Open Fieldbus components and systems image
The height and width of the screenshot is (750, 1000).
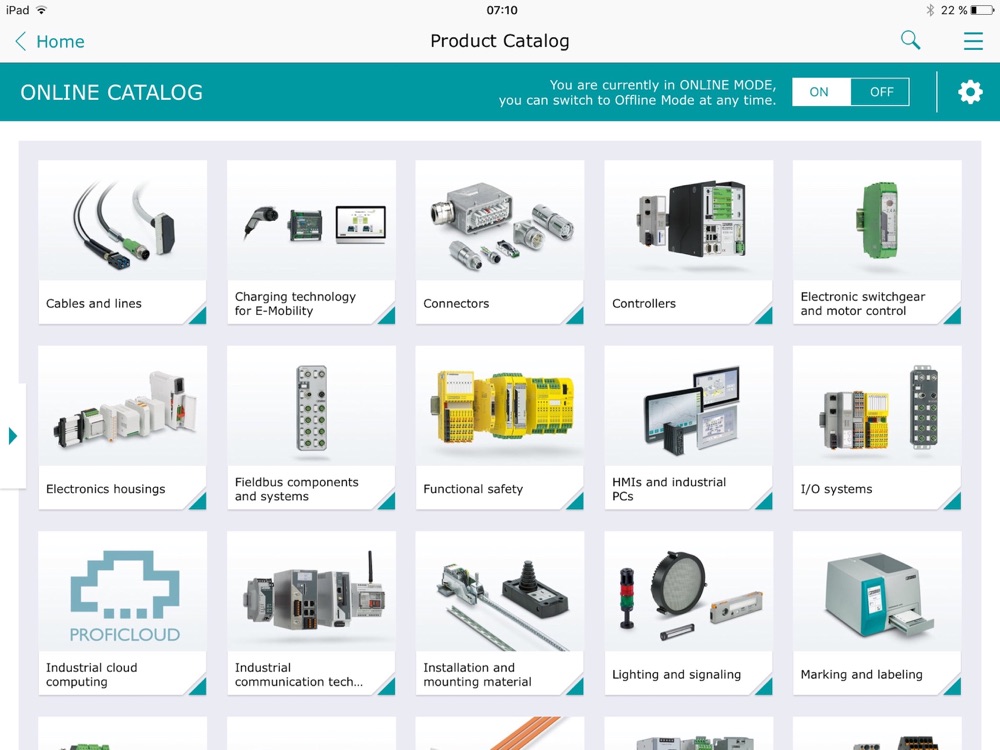(x=311, y=406)
